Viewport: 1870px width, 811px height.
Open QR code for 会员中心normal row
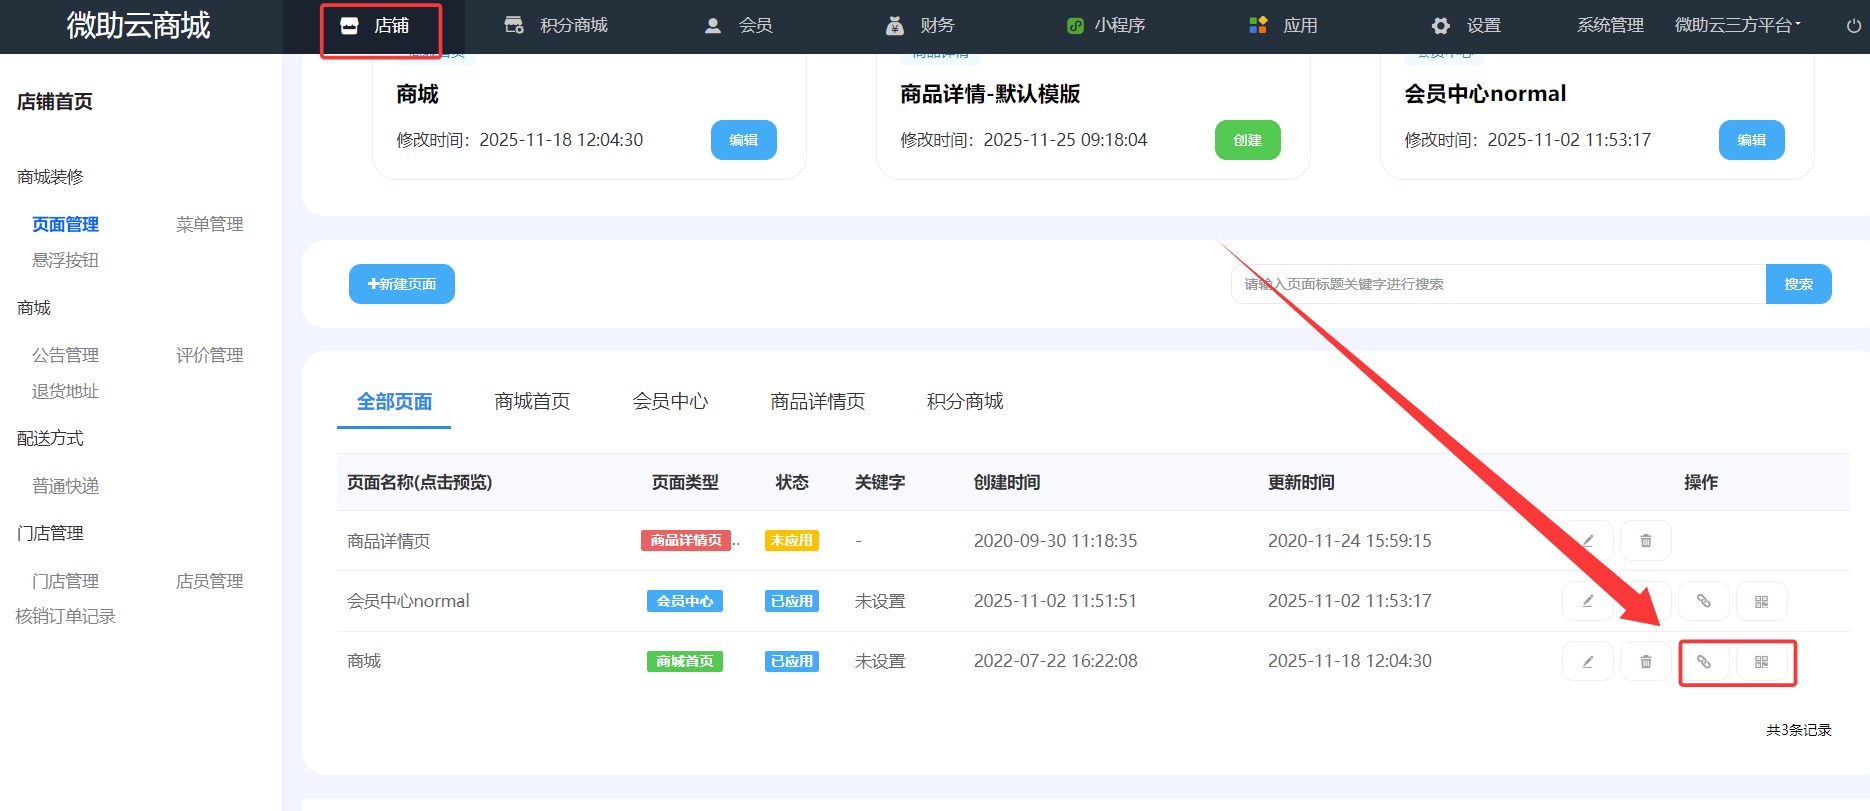click(x=1761, y=602)
